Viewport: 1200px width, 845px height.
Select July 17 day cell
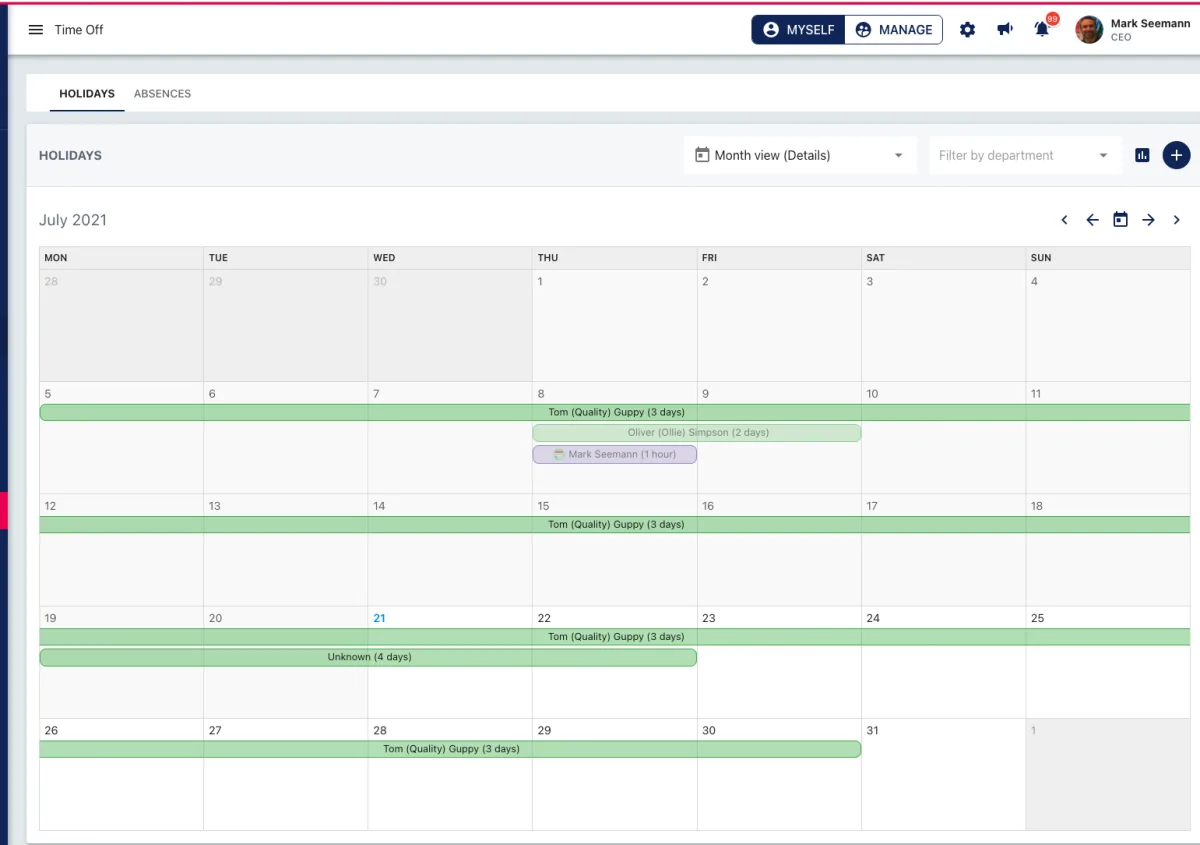click(943, 550)
